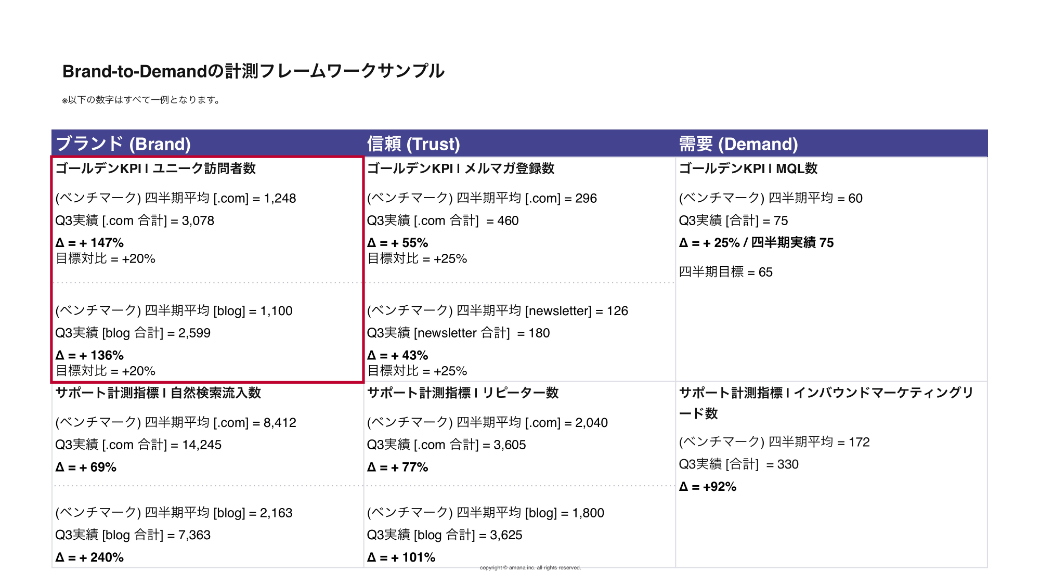
Task: Click the 'Δ = + 136%' value
Action: (90, 356)
